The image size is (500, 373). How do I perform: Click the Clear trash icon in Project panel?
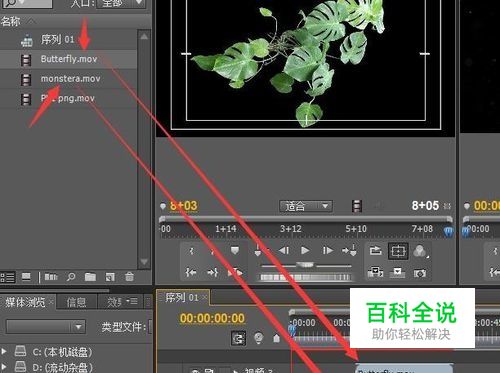pos(129,276)
